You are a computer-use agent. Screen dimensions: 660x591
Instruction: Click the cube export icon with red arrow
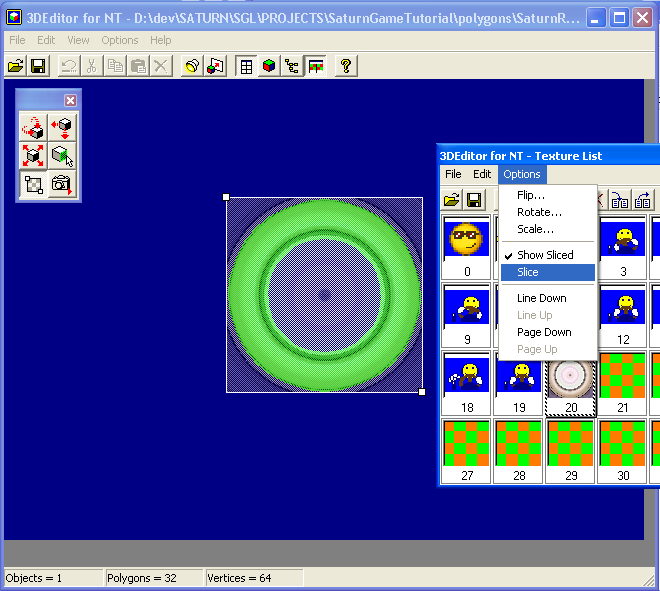point(215,66)
